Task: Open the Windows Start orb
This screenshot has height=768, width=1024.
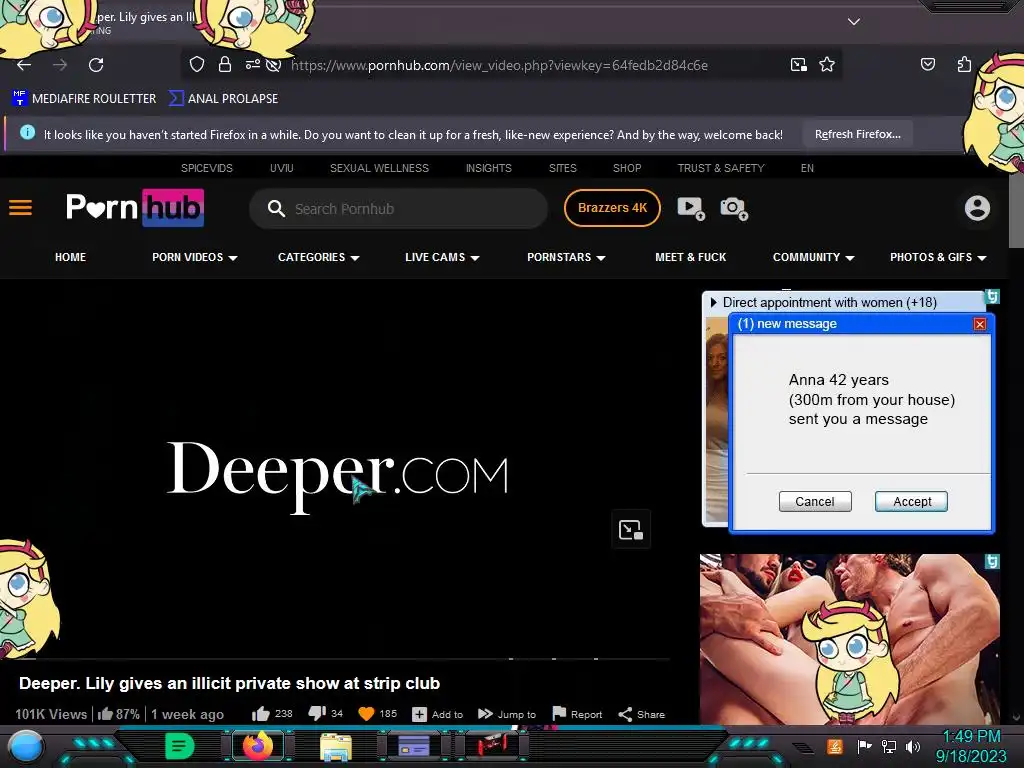Action: click(25, 746)
